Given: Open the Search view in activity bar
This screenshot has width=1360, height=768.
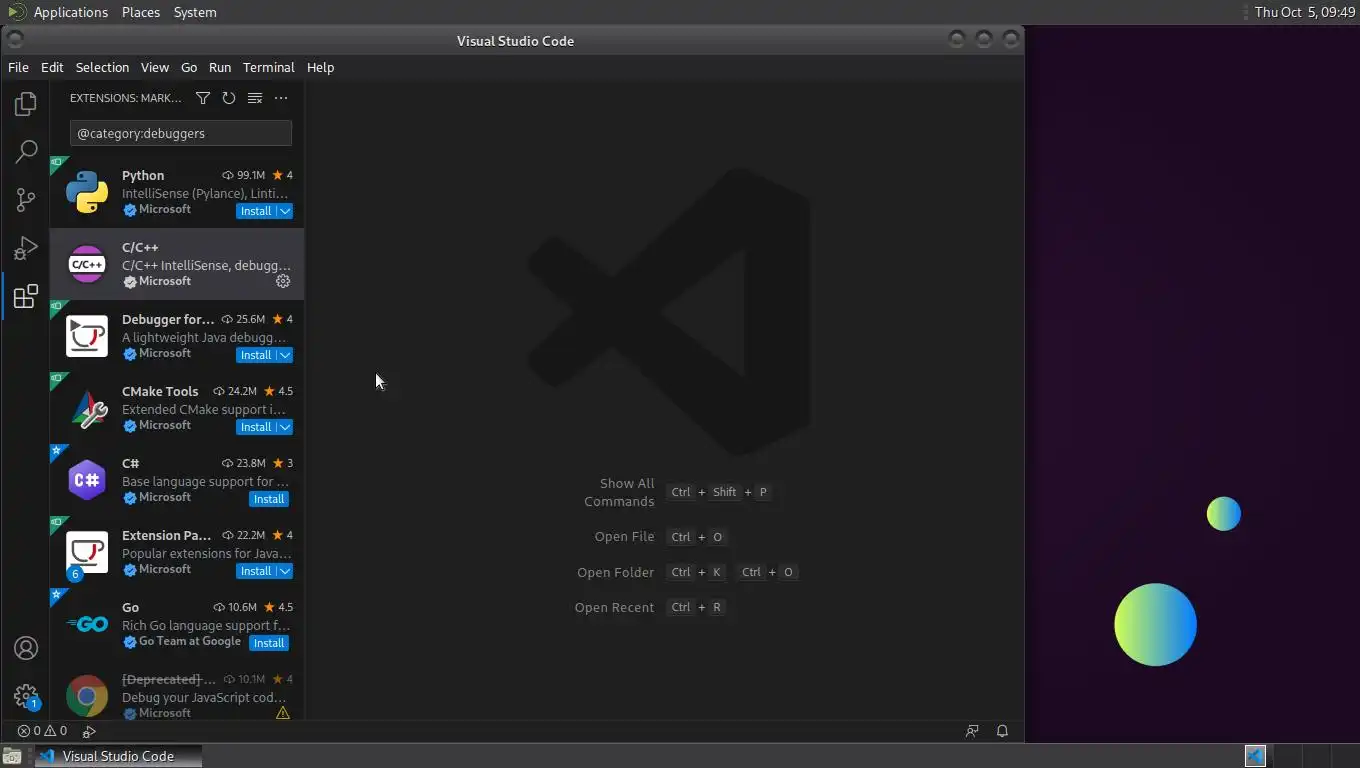Looking at the screenshot, I should pos(26,152).
